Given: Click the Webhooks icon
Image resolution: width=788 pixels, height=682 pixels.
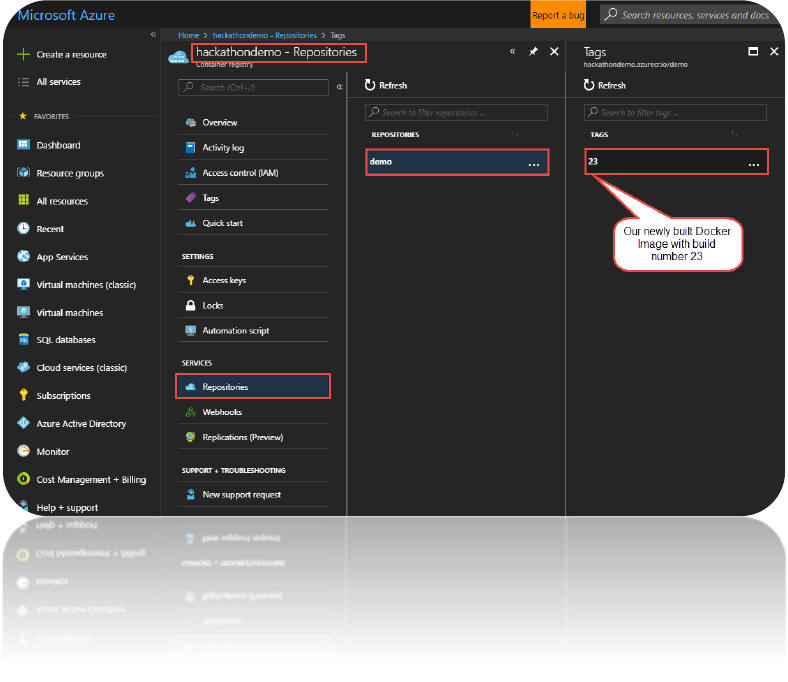Looking at the screenshot, I should click(190, 412).
